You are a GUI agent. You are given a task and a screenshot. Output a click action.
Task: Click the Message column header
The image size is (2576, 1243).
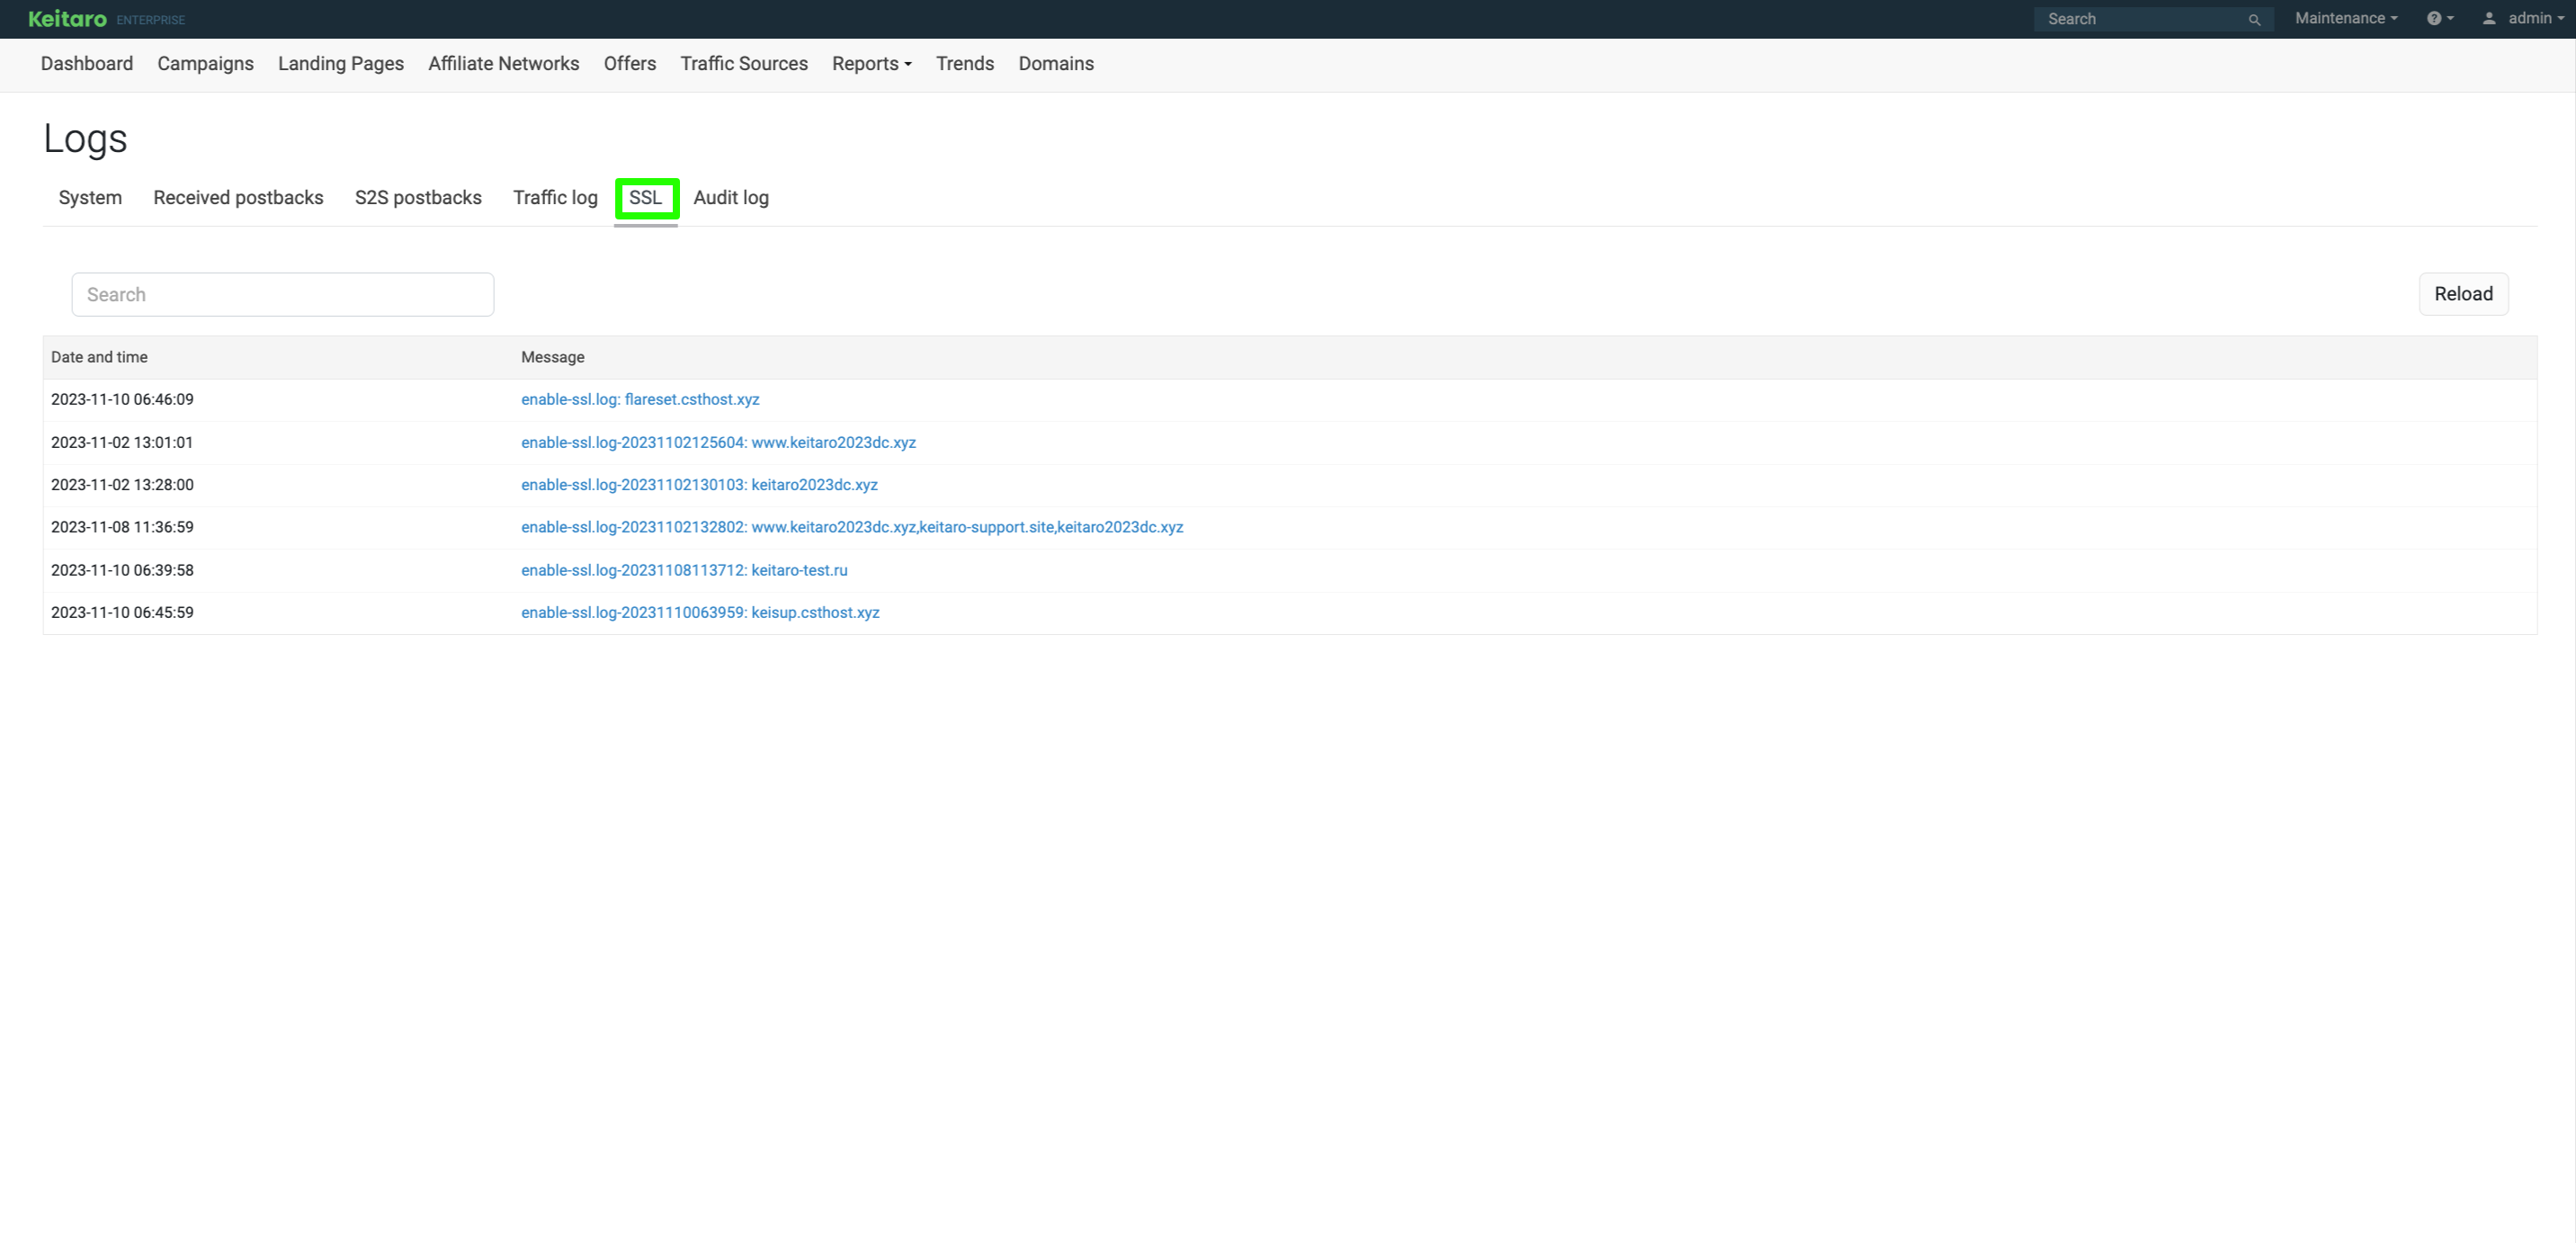tap(553, 357)
